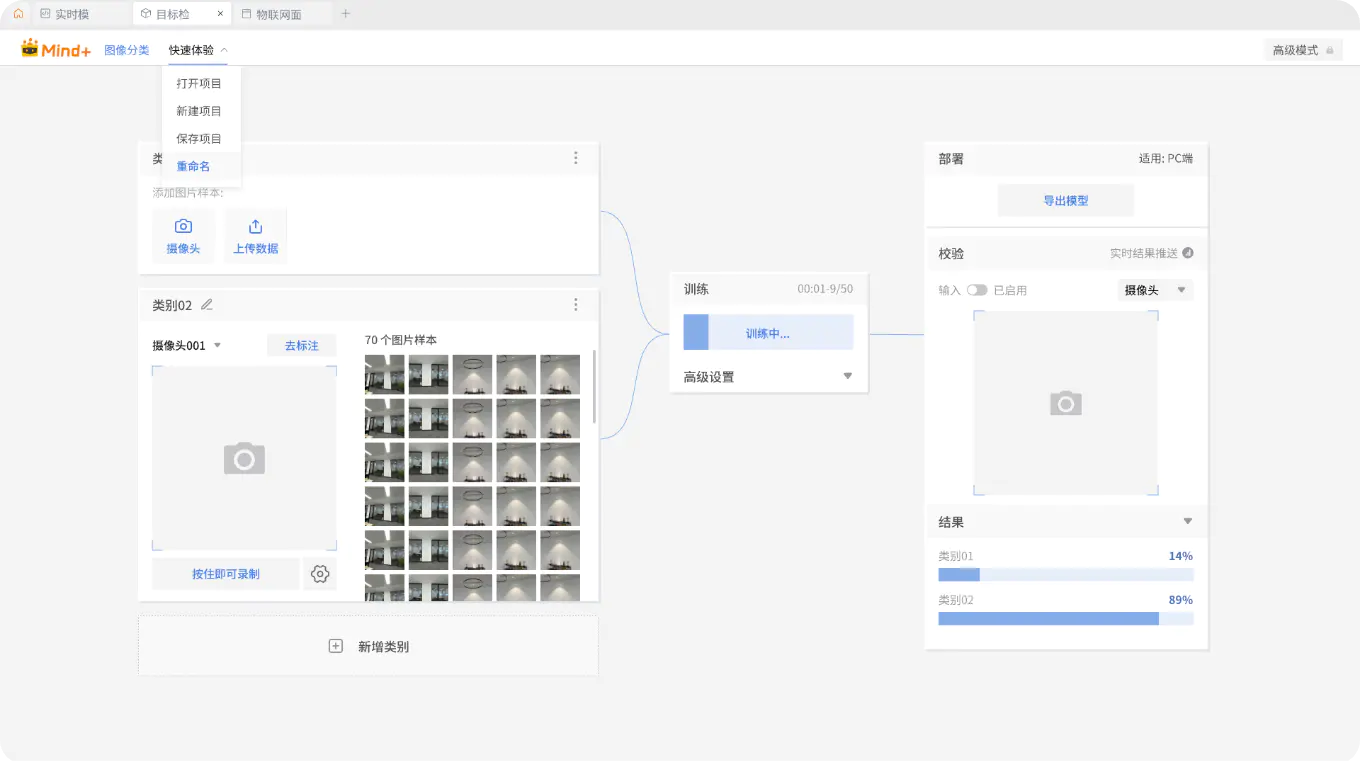Switch to the 物联网面 tab
Screen dimensions: 1360x764
pos(277,14)
